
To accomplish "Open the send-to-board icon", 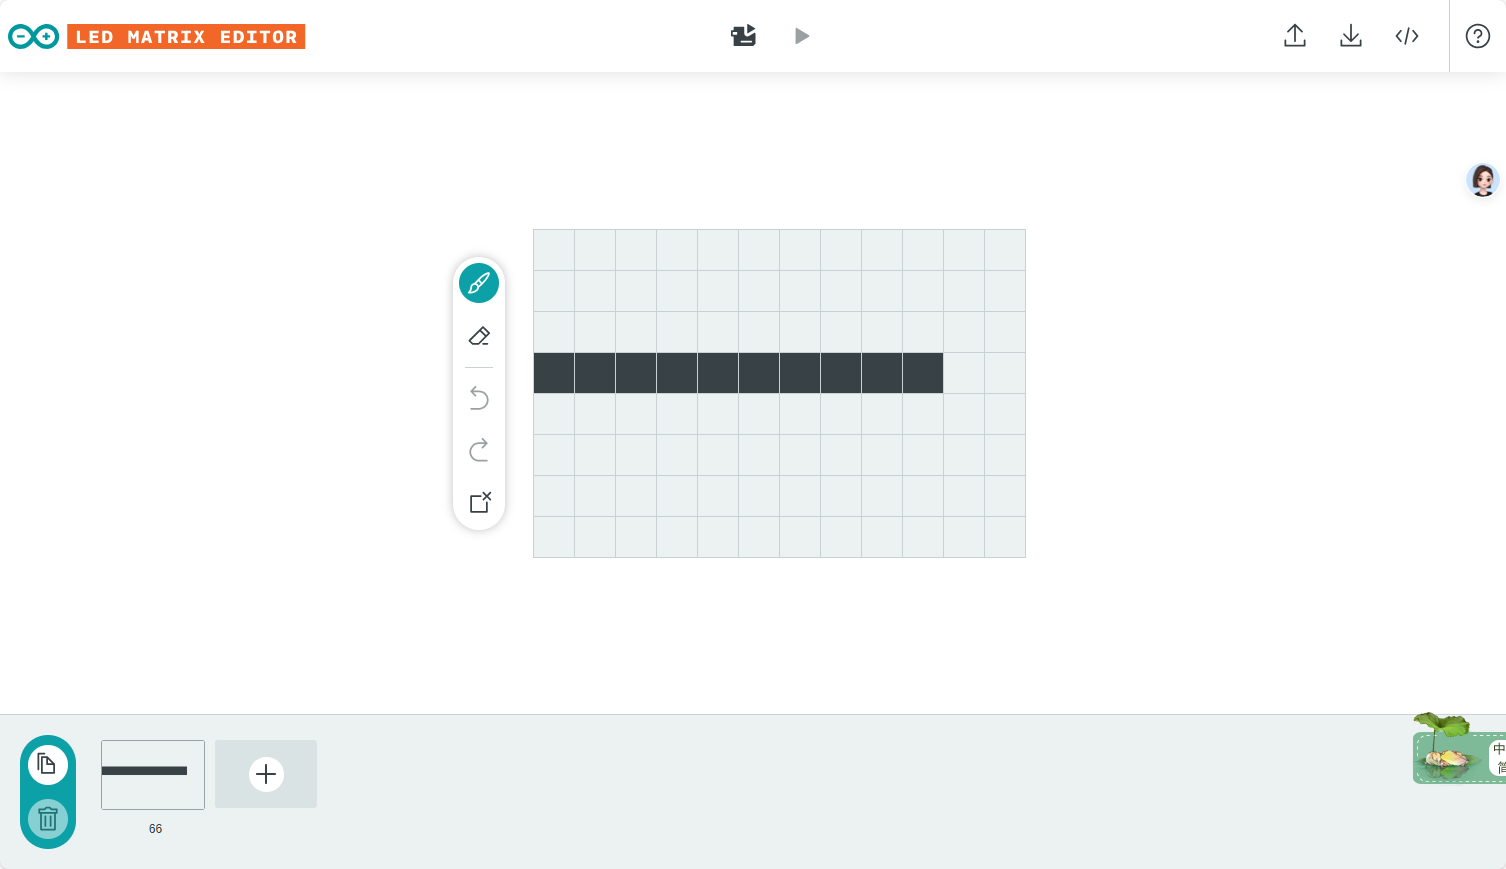I will pos(743,36).
